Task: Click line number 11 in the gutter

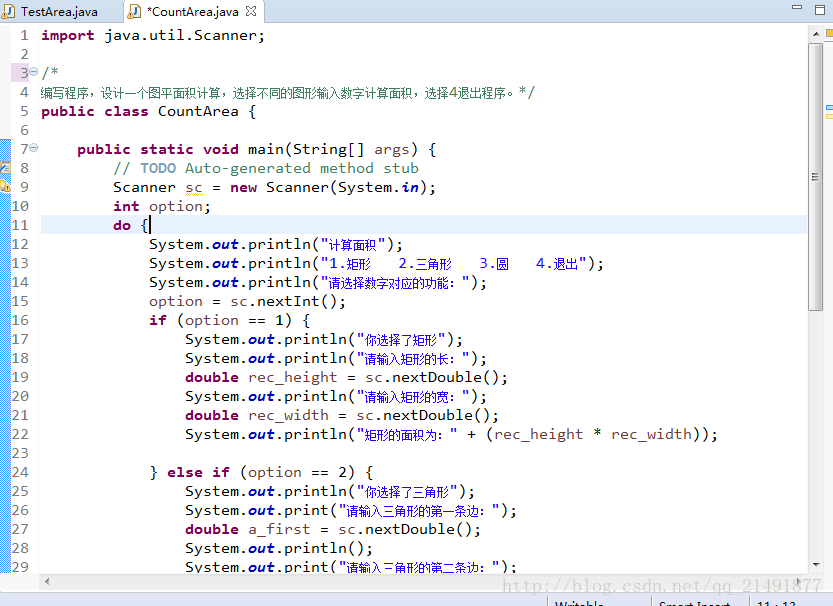Action: coord(20,225)
